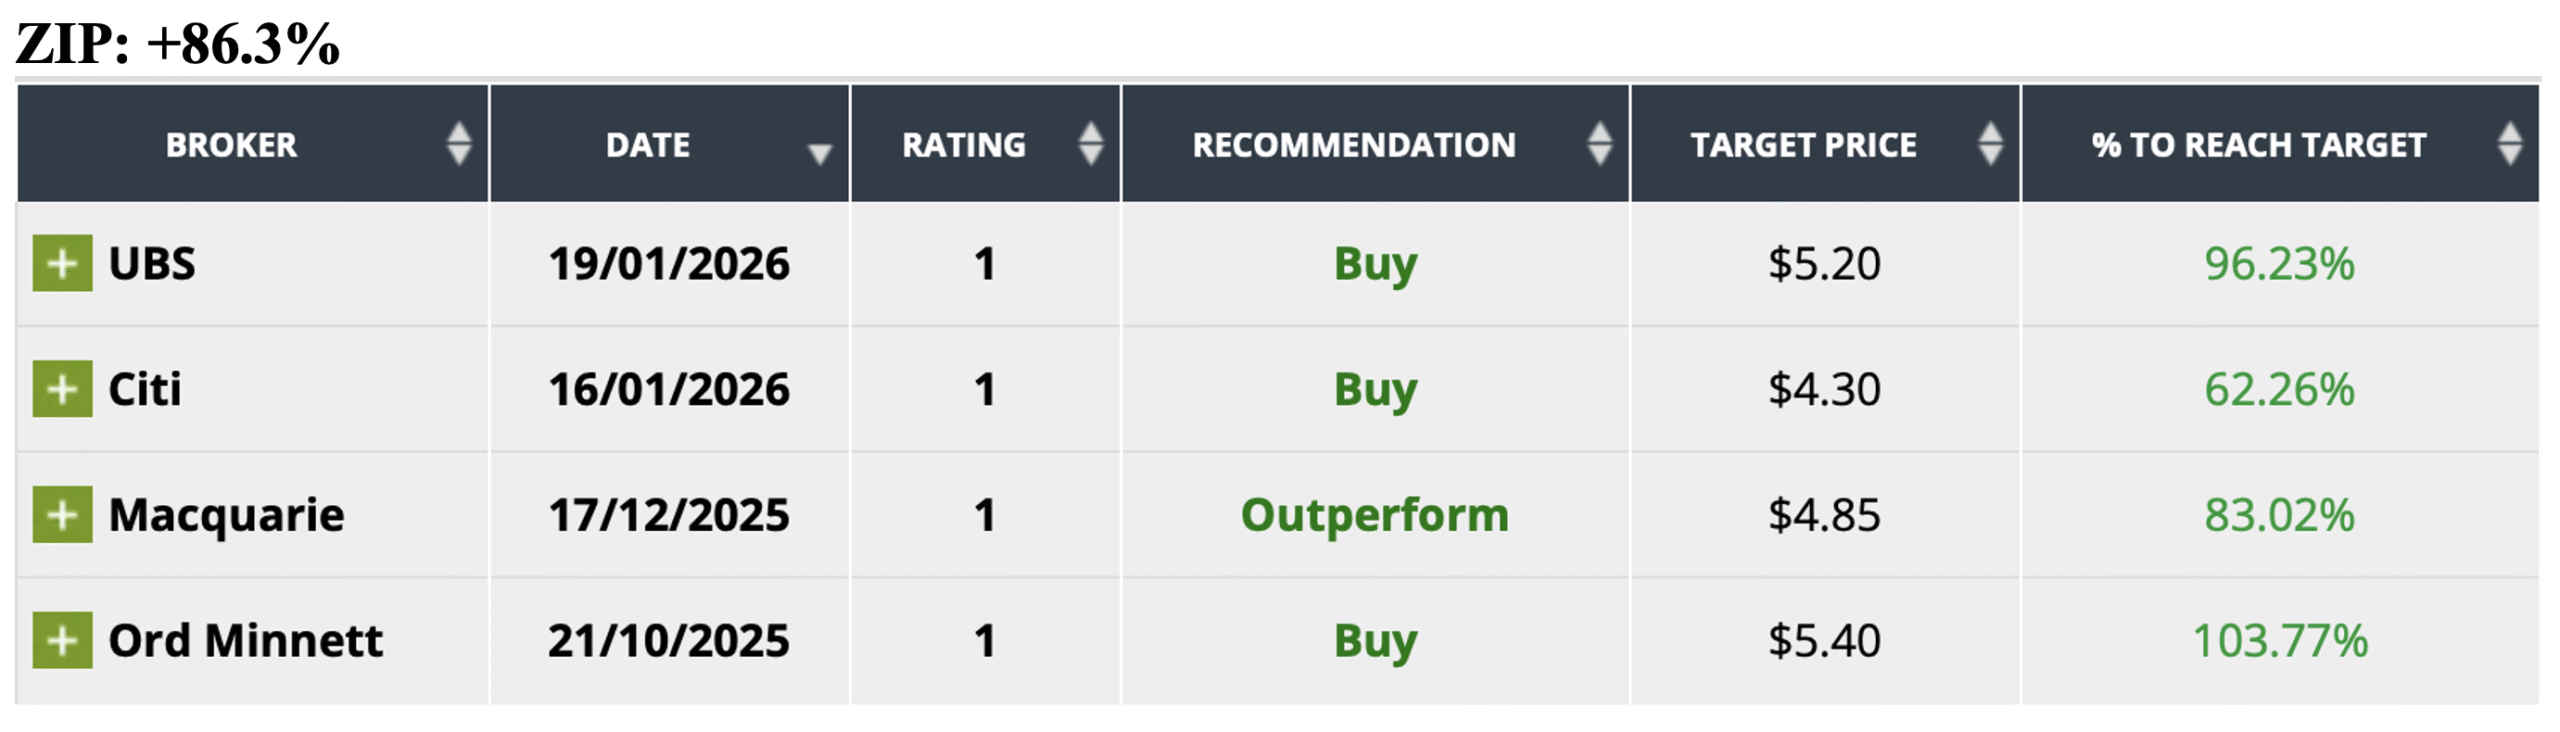The width and height of the screenshot is (2560, 732).
Task: Click the Date column sort arrow
Action: 819,152
